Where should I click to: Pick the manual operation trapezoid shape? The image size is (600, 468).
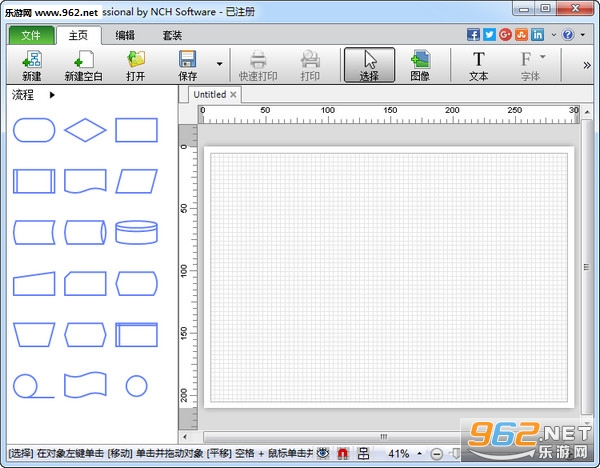pyautogui.click(x=34, y=335)
